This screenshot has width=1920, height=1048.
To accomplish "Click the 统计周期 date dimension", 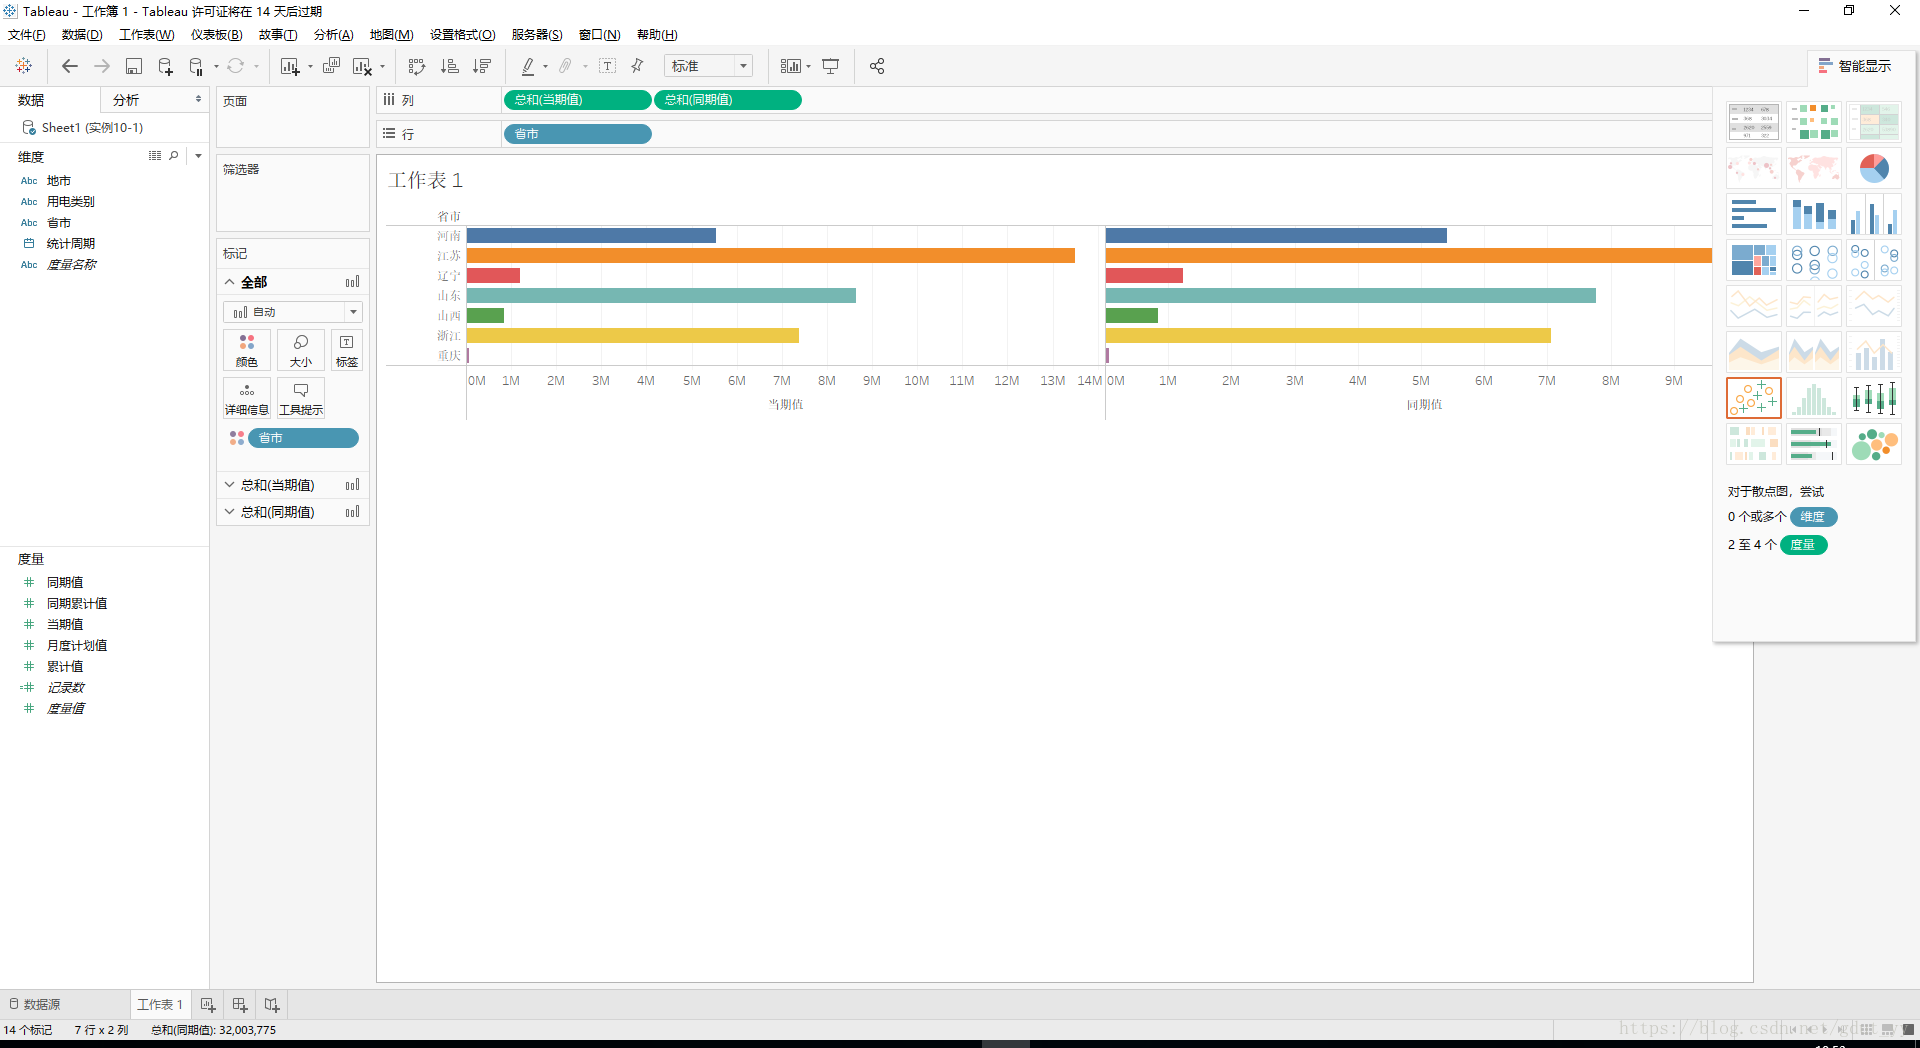I will [x=70, y=244].
